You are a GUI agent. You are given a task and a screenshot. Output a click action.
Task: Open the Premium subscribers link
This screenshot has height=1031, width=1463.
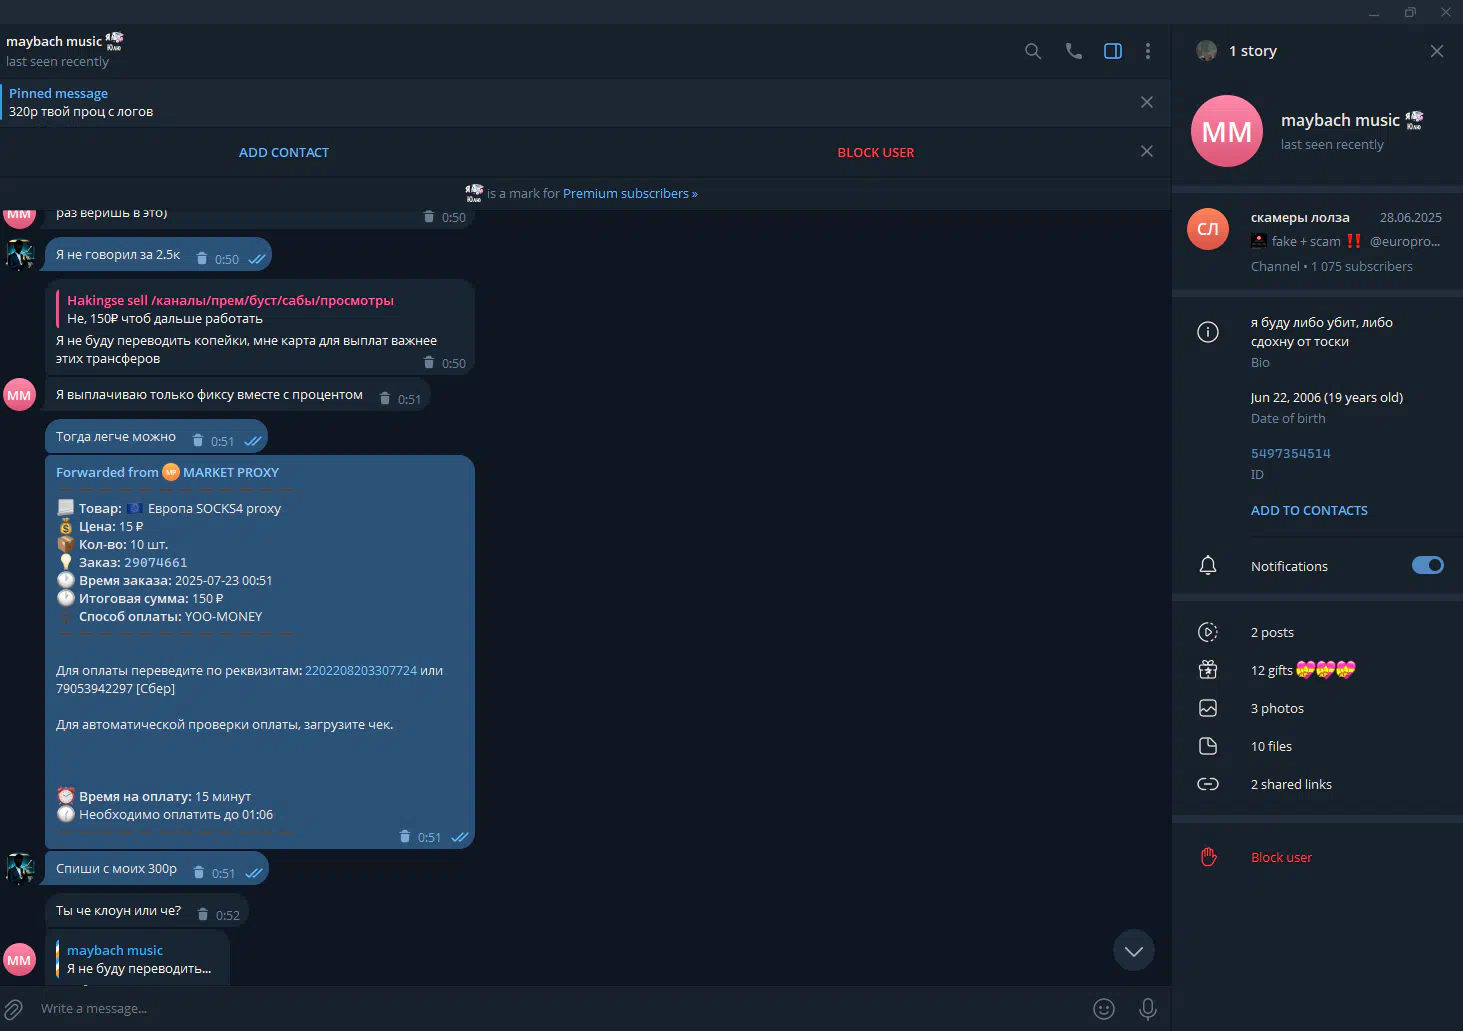[x=630, y=194]
